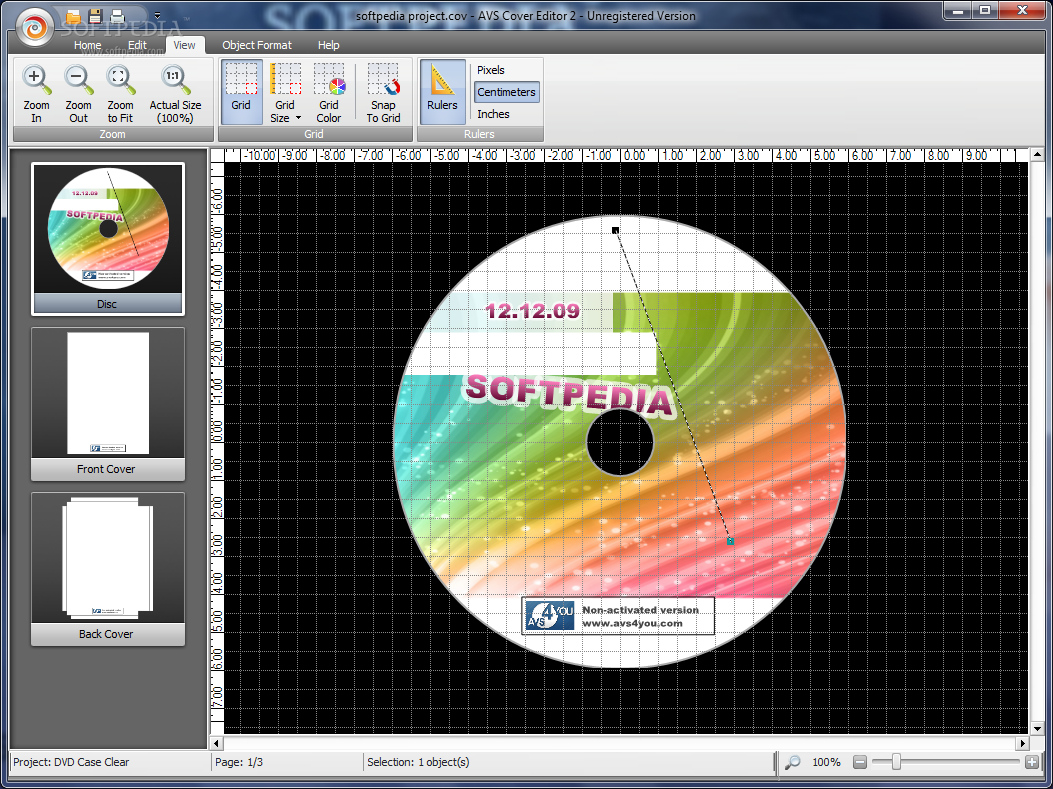Open the Help tab

coord(328,45)
